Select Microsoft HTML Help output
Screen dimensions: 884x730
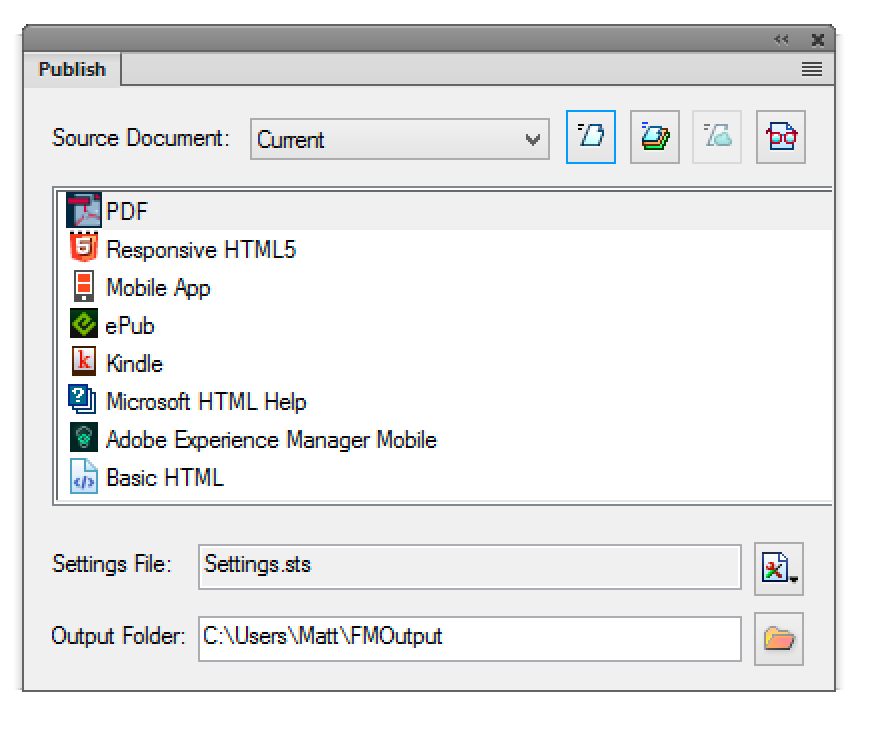[x=206, y=402]
